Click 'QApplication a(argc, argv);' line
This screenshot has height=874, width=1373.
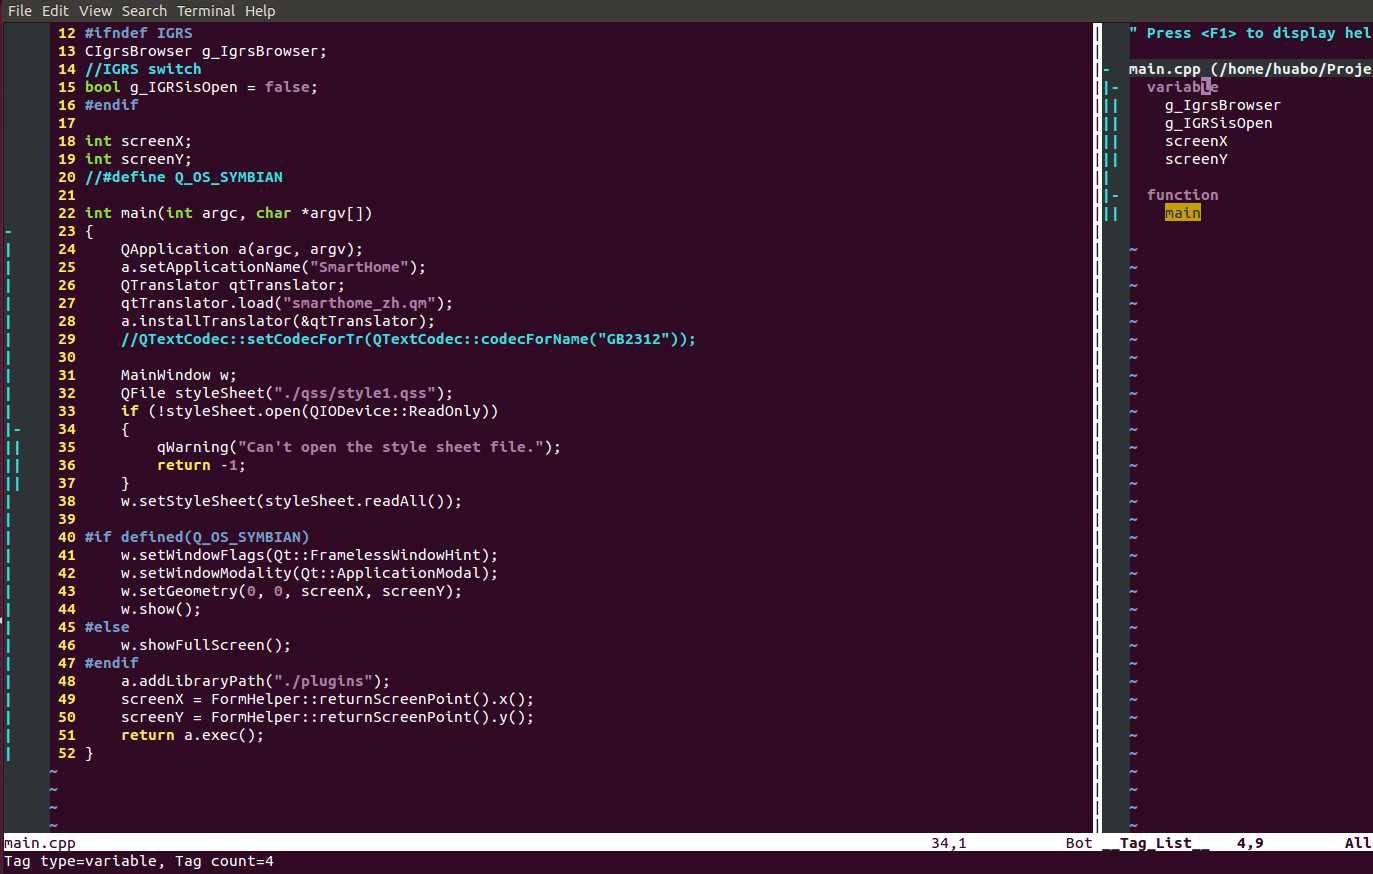(x=242, y=249)
